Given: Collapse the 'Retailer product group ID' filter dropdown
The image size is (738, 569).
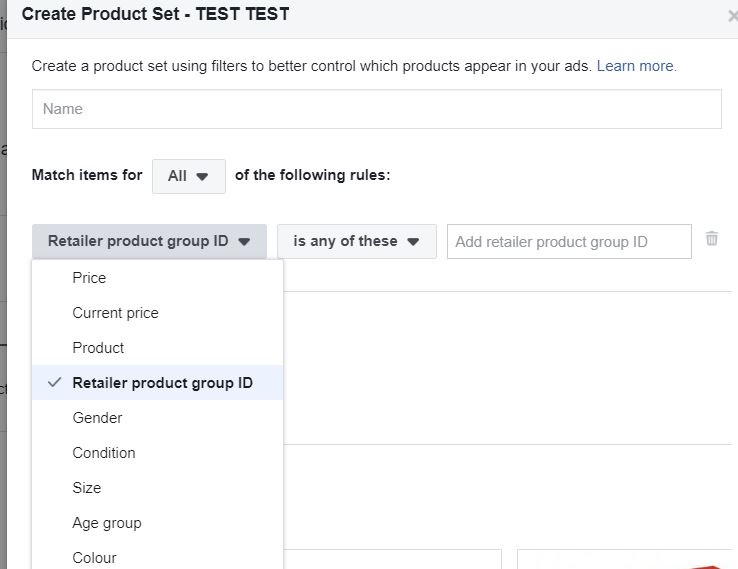Looking at the screenshot, I should coord(149,241).
